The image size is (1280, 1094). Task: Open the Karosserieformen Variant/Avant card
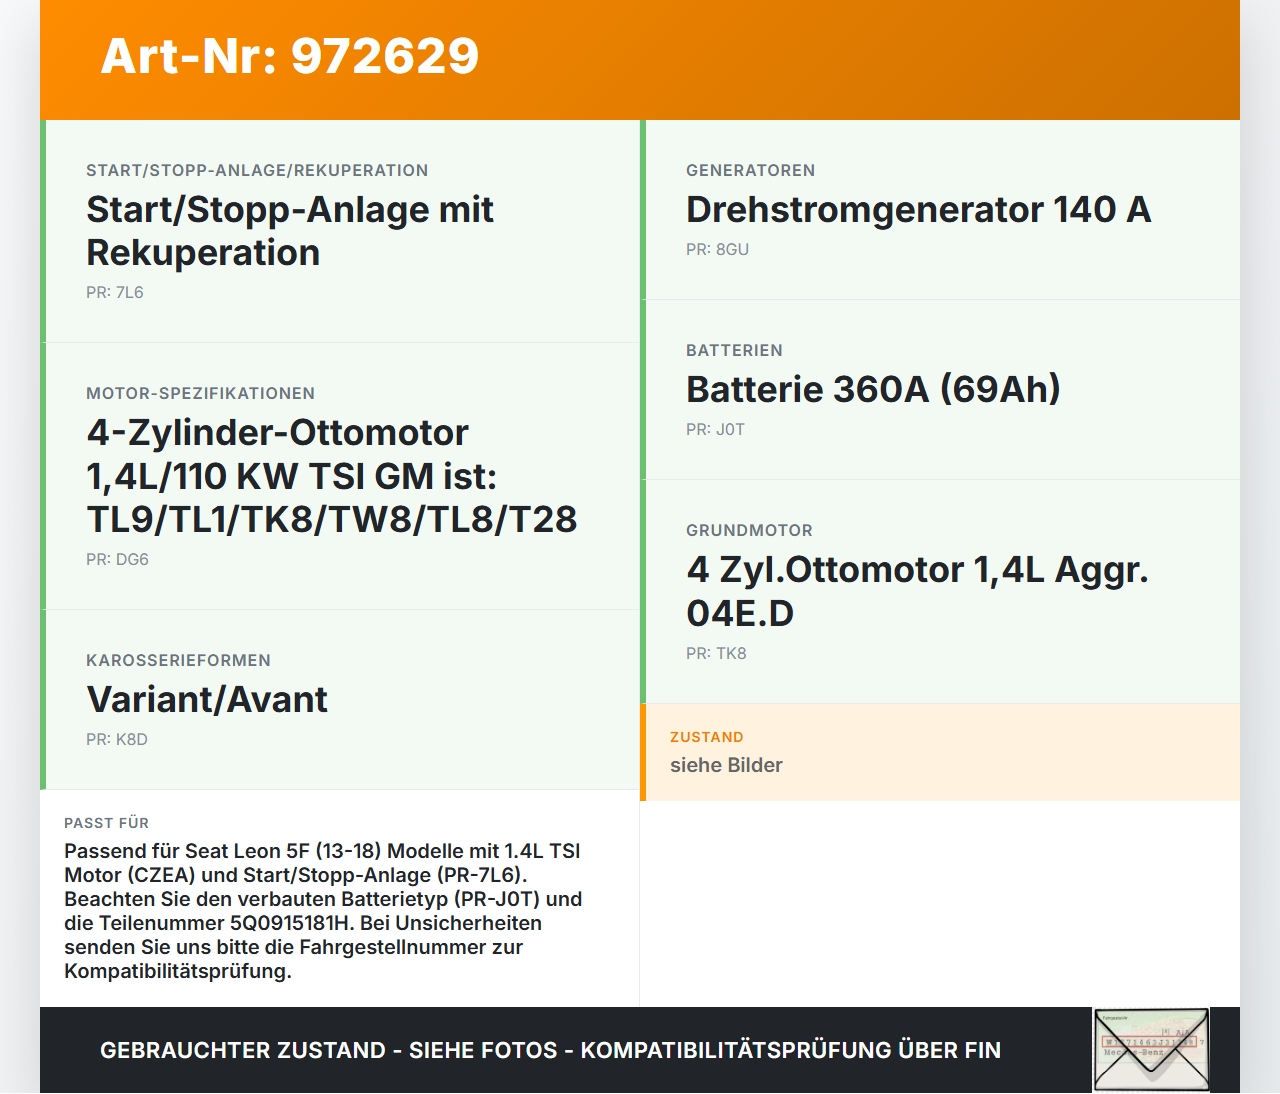point(340,700)
